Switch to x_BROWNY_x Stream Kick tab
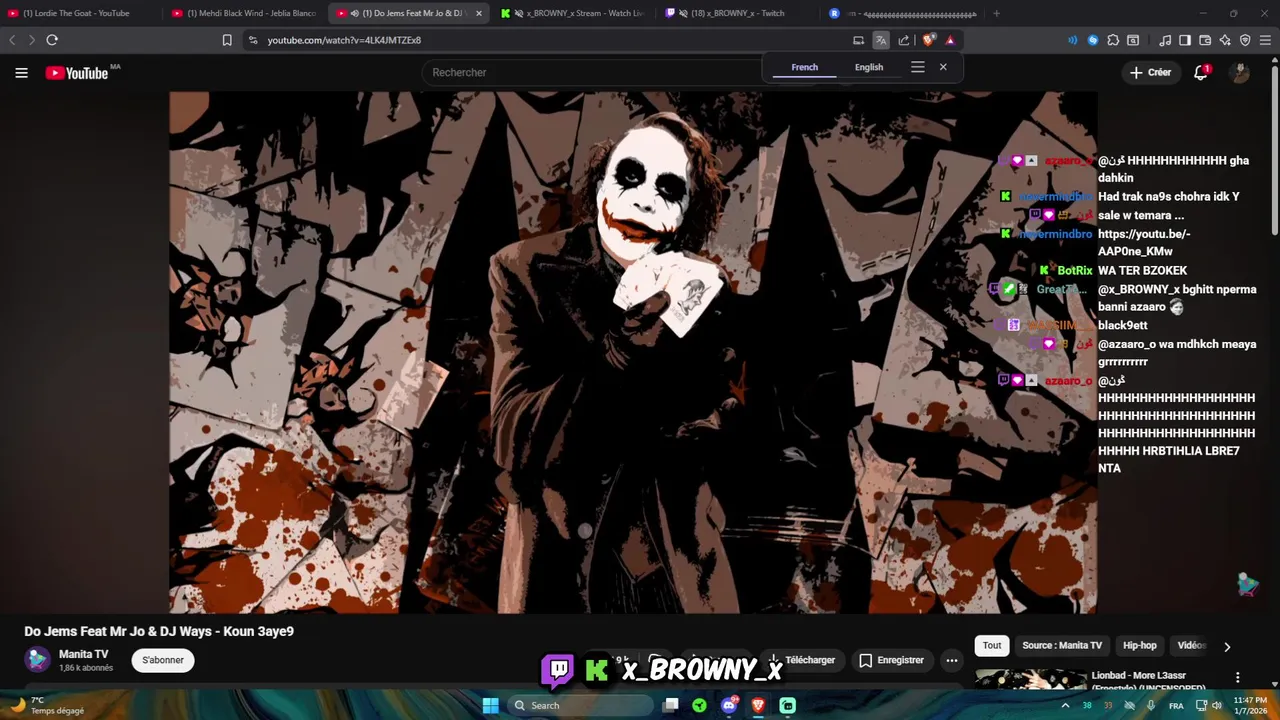This screenshot has width=1280, height=720. 572,13
